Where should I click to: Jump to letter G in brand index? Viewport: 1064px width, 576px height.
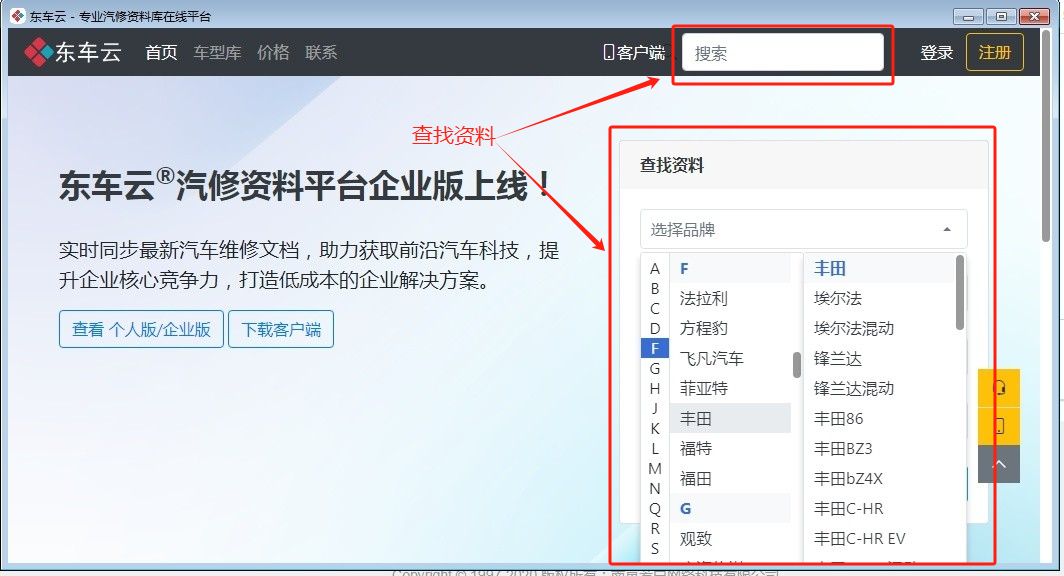pyautogui.click(x=655, y=368)
